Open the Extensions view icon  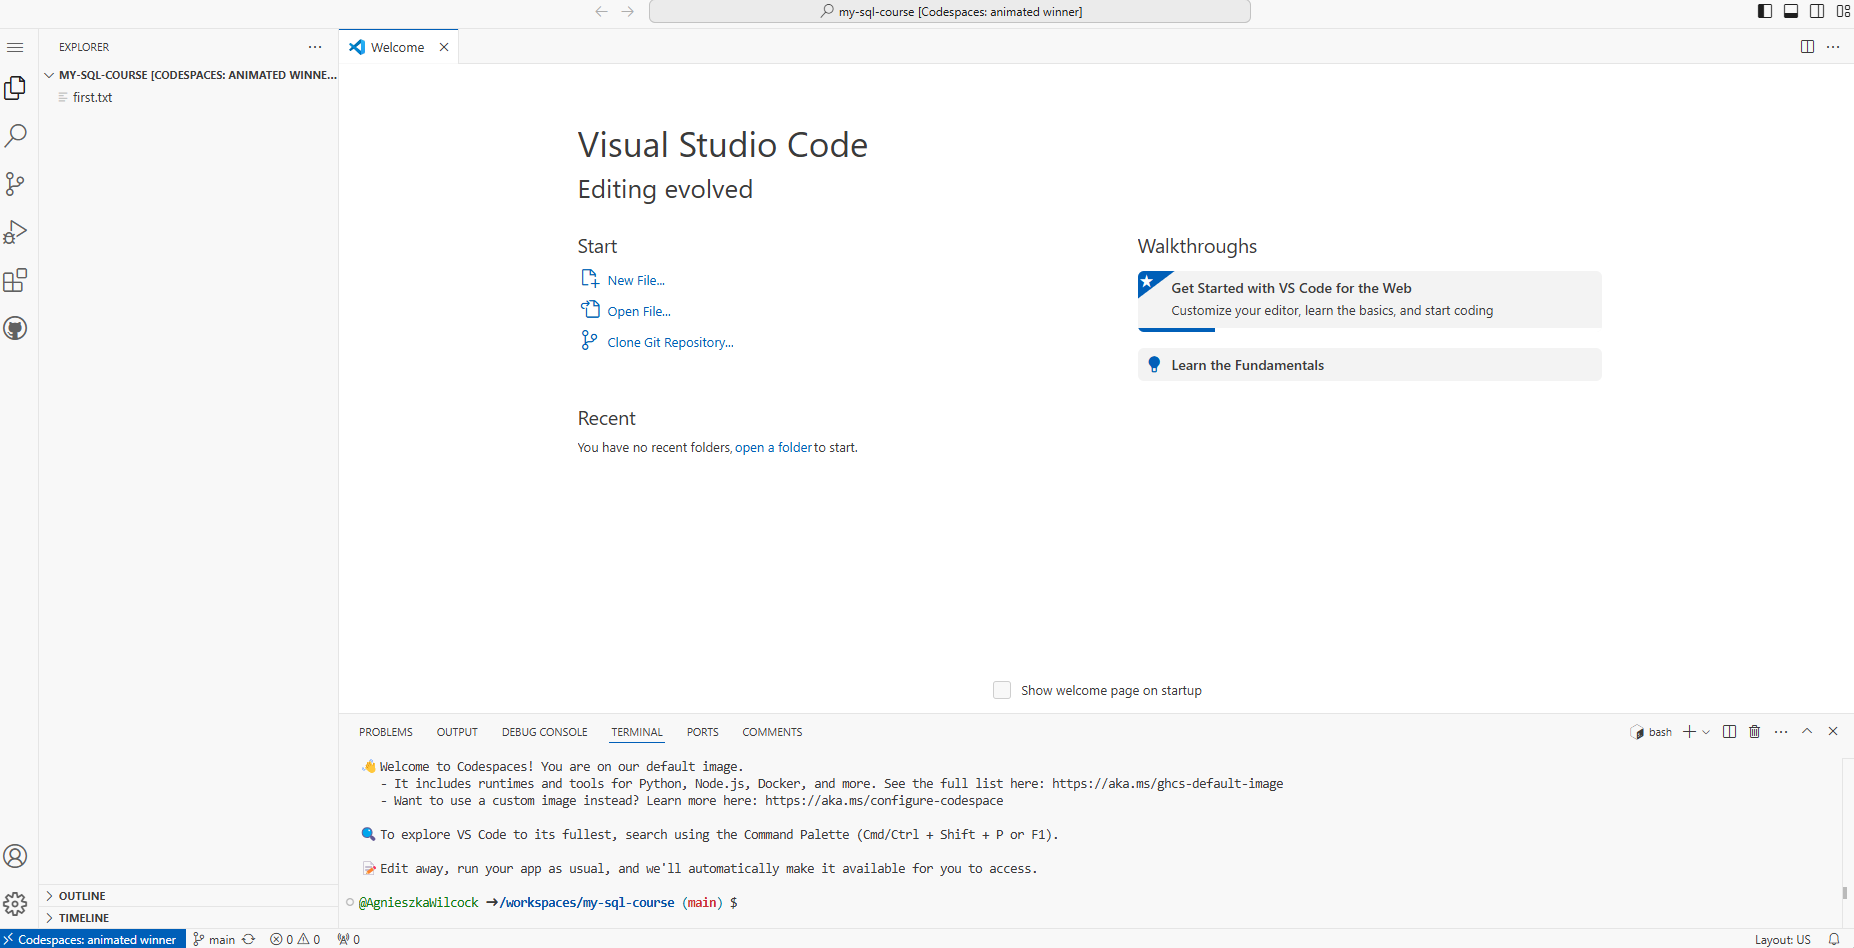[x=15, y=280]
